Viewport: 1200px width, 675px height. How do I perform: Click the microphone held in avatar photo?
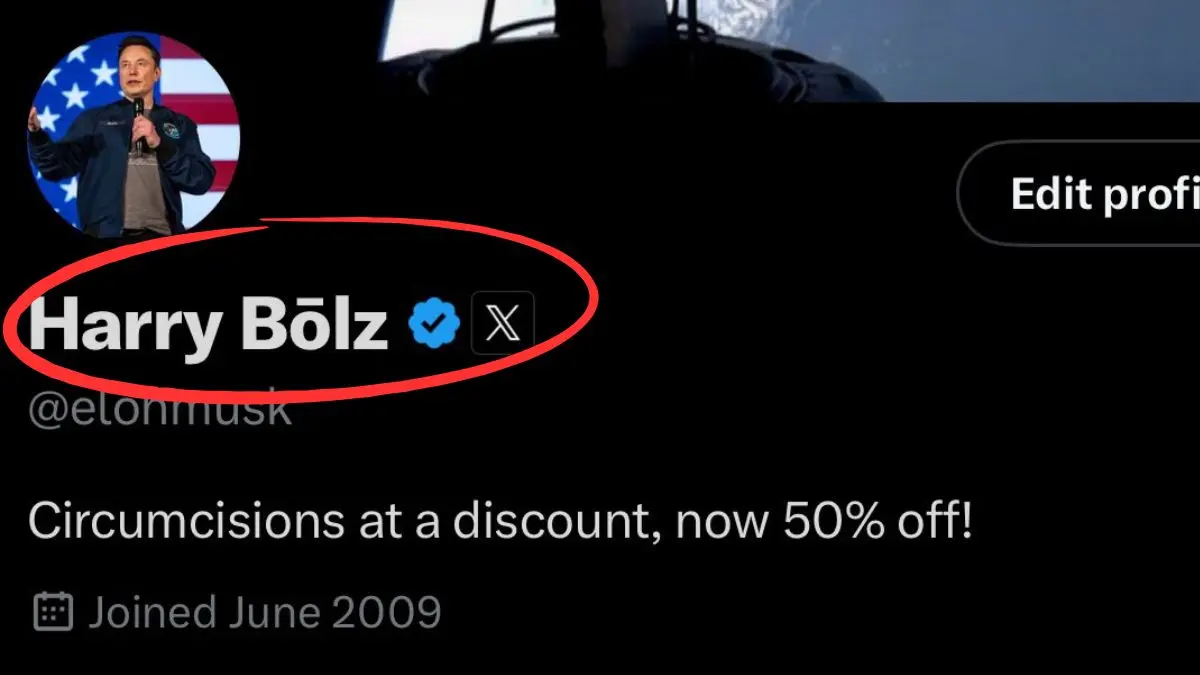[139, 120]
